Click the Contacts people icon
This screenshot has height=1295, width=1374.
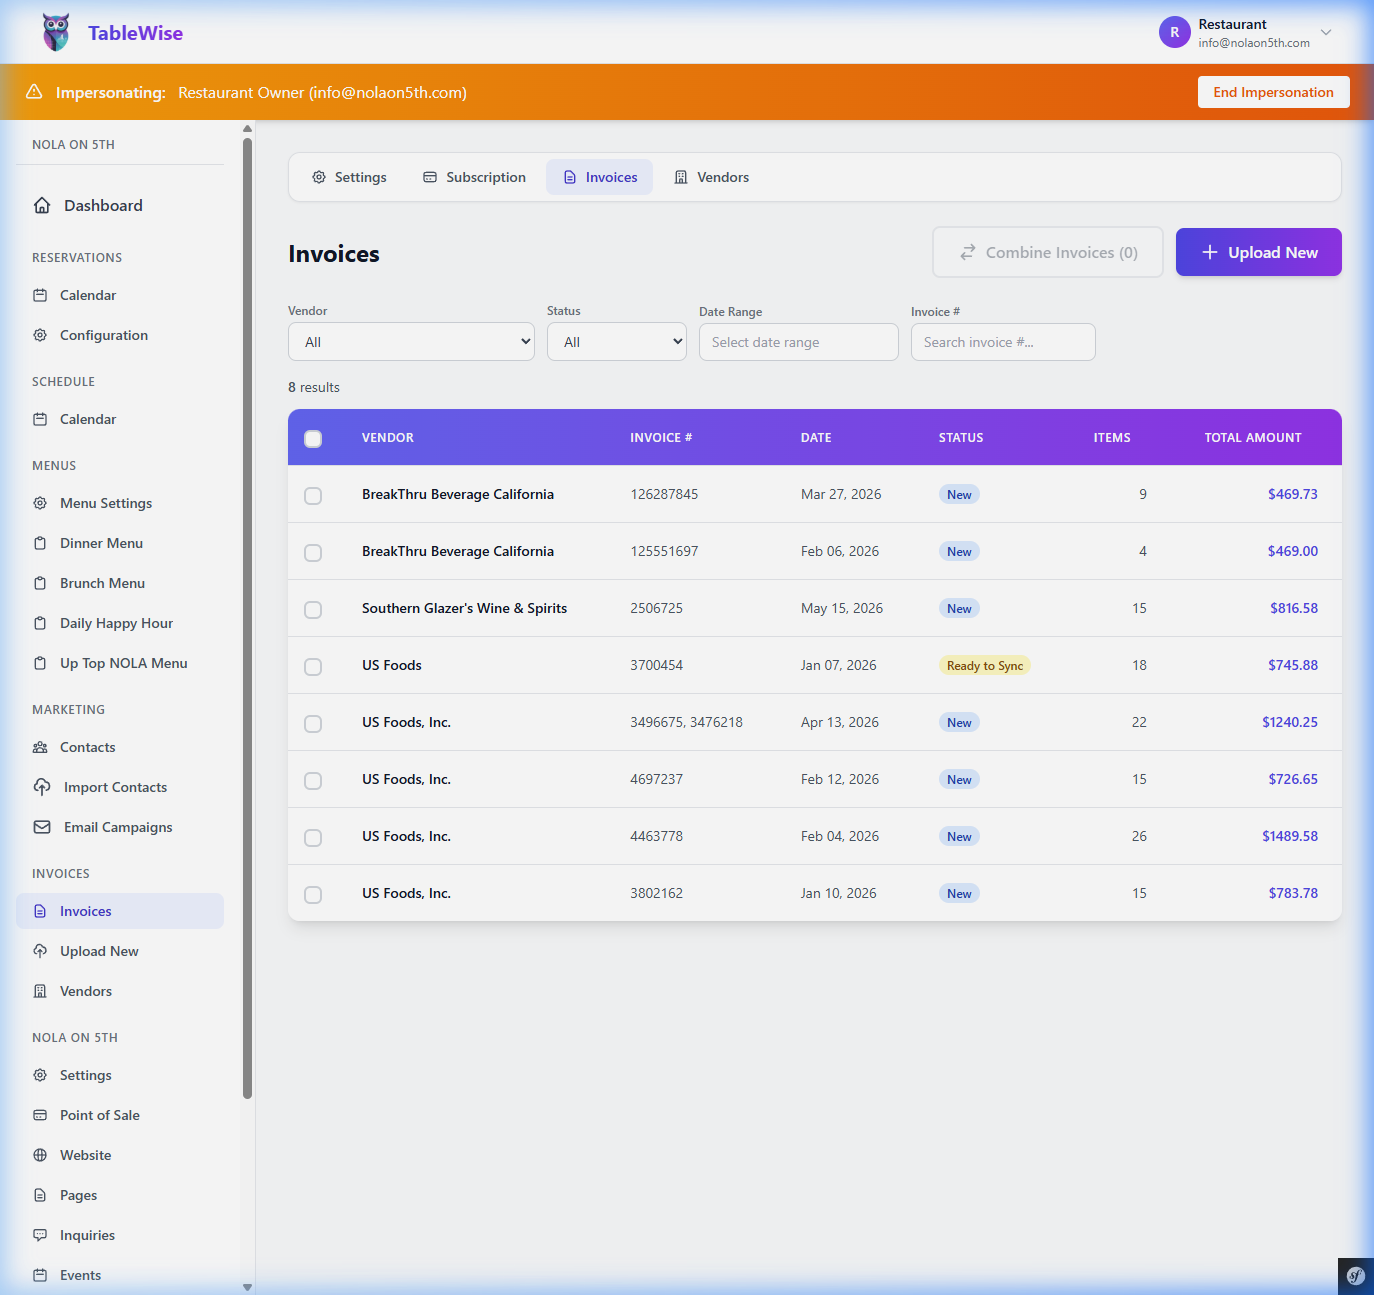click(40, 747)
